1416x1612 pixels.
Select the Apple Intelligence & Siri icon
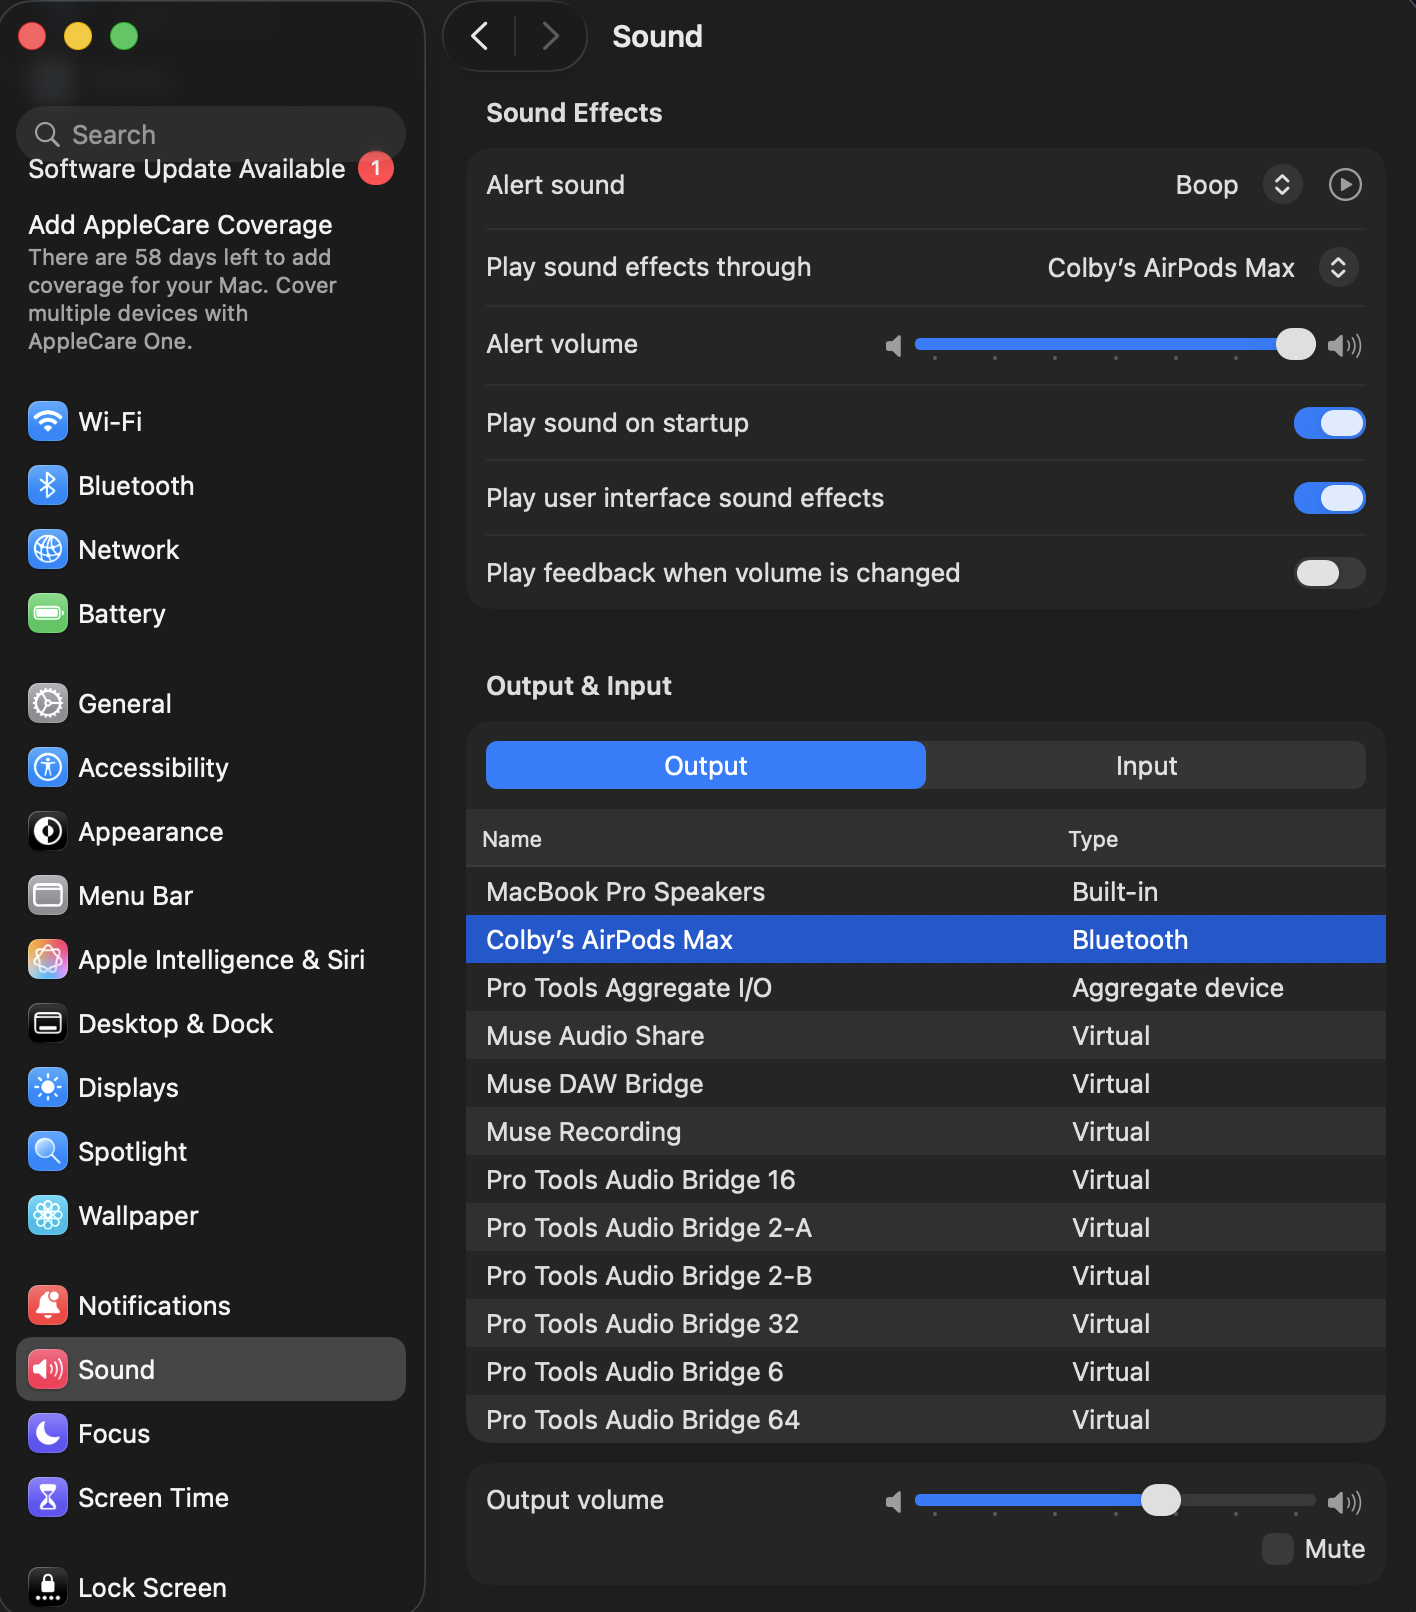48,959
